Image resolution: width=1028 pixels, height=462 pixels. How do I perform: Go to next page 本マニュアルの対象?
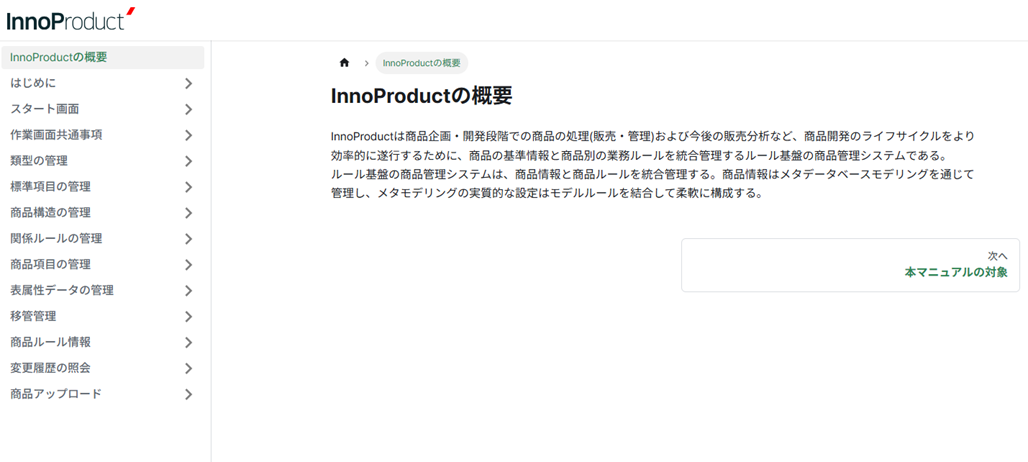(955, 272)
